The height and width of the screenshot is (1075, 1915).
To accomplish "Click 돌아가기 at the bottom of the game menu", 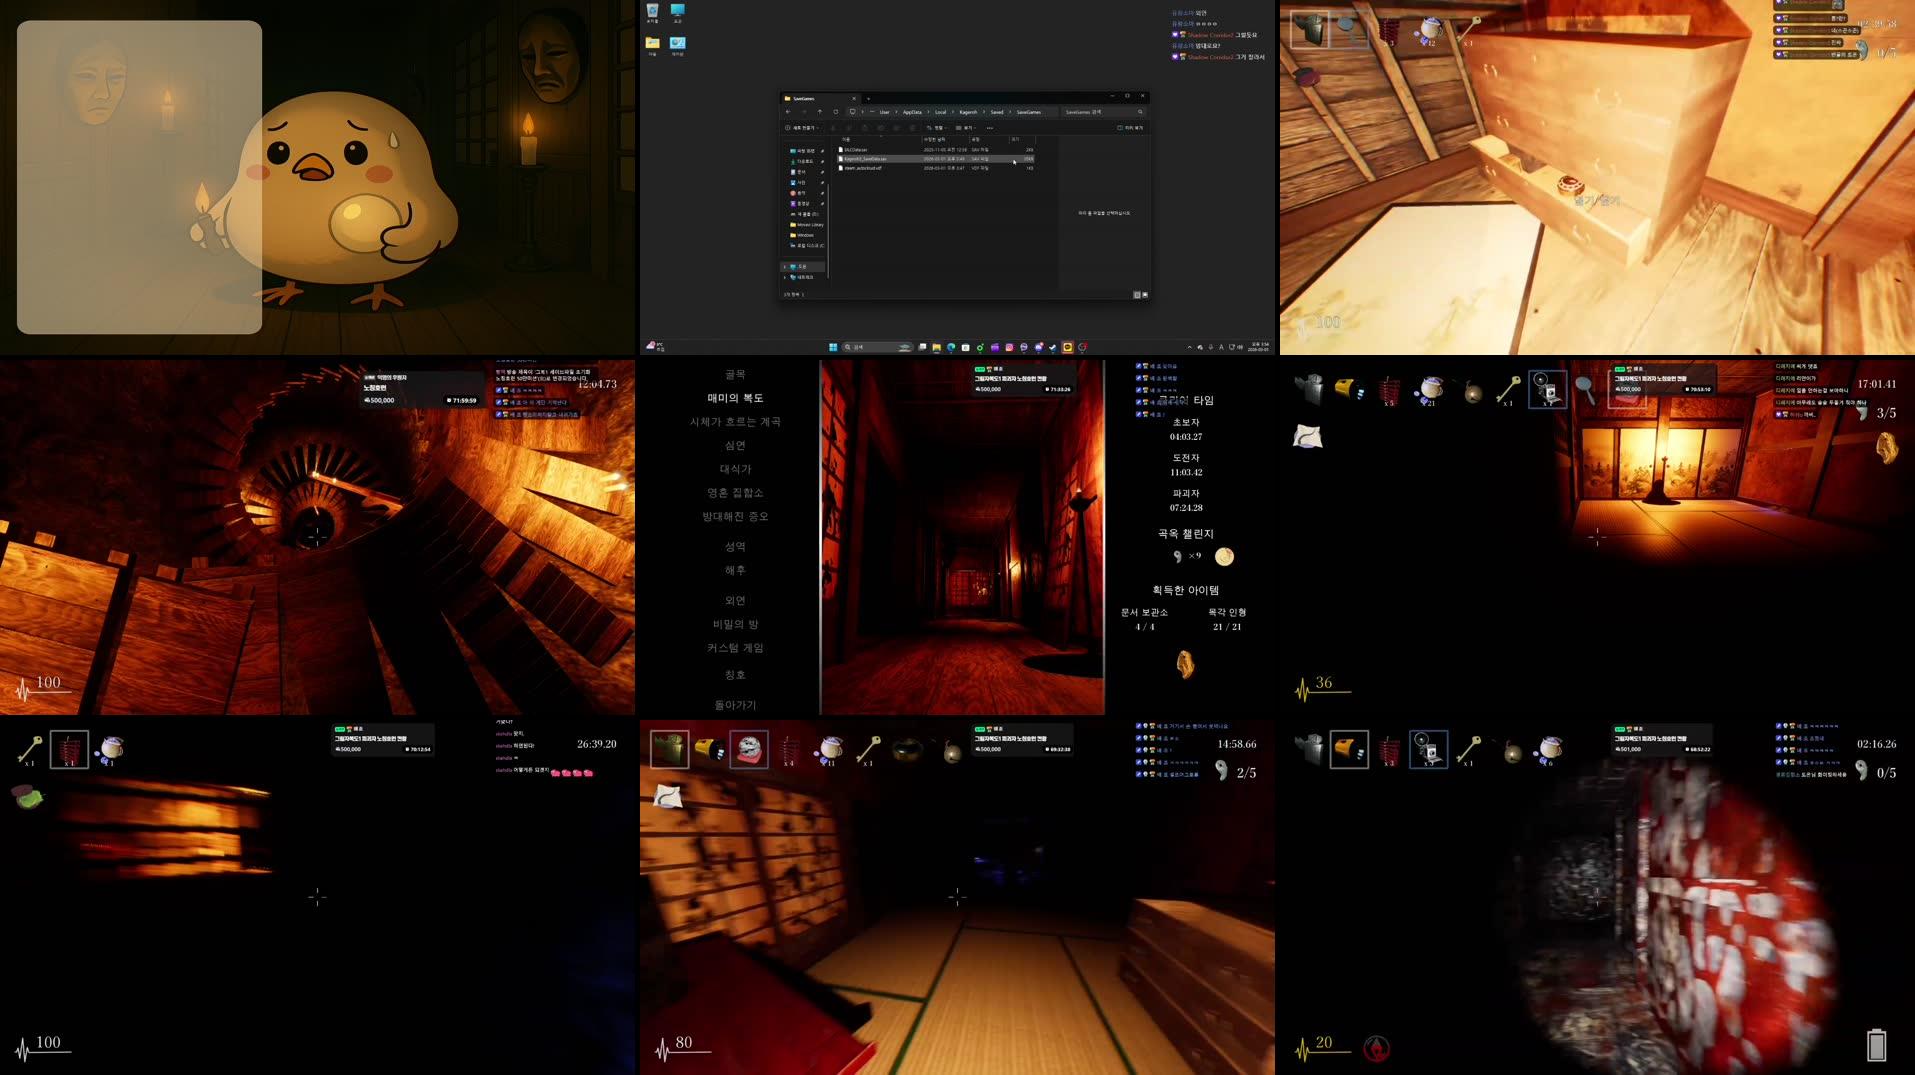I will [x=734, y=705].
